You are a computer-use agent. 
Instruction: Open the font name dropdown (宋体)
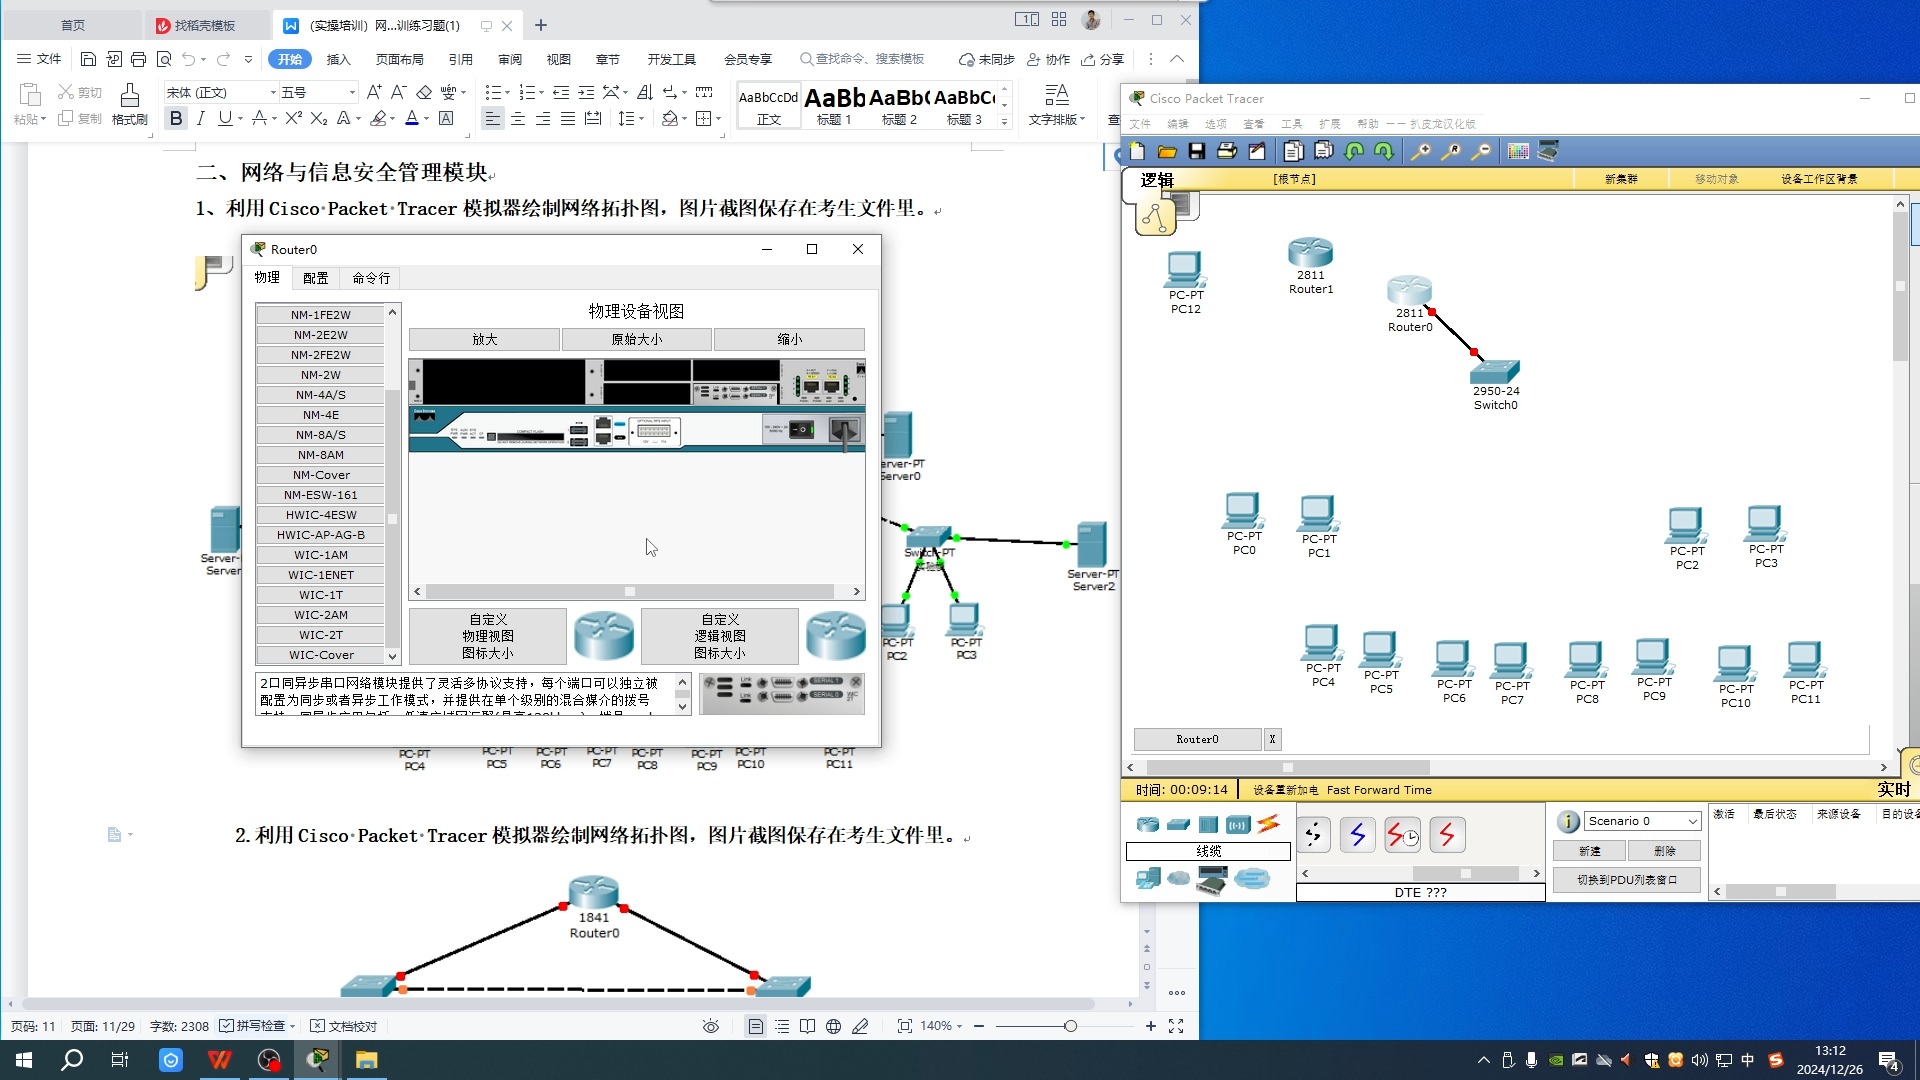pos(273,92)
